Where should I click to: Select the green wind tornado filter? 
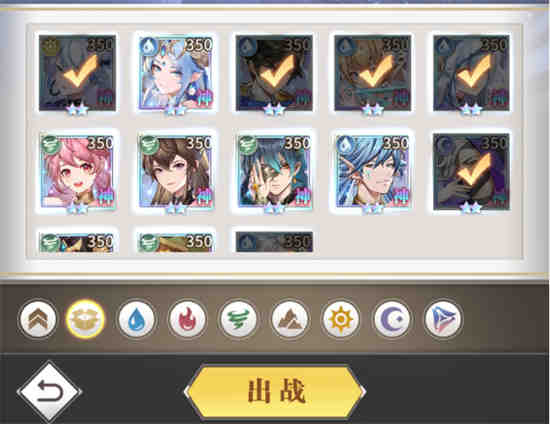point(238,319)
